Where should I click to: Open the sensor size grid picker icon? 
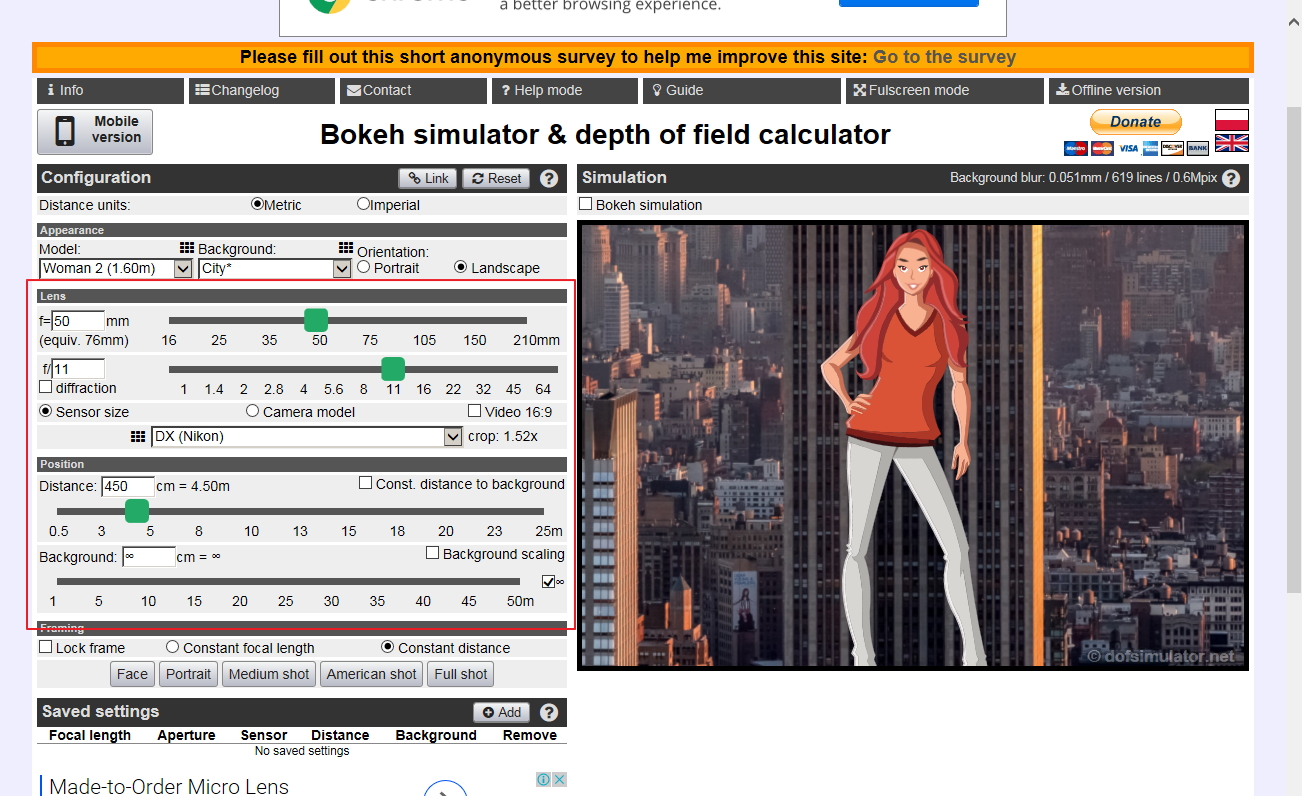tap(138, 437)
